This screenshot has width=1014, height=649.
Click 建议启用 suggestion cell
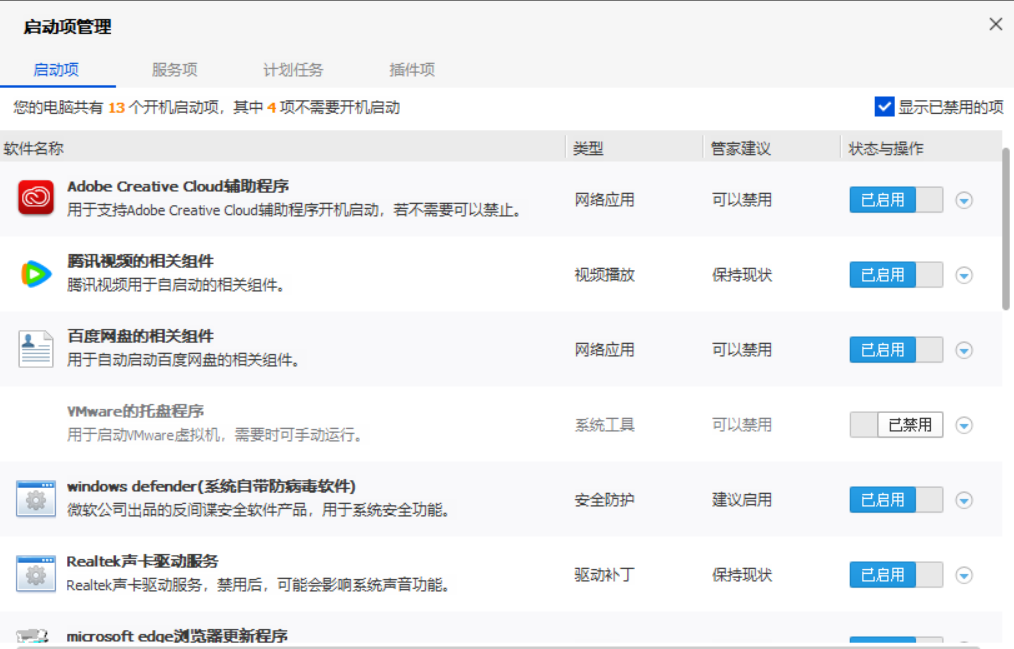tap(742, 500)
